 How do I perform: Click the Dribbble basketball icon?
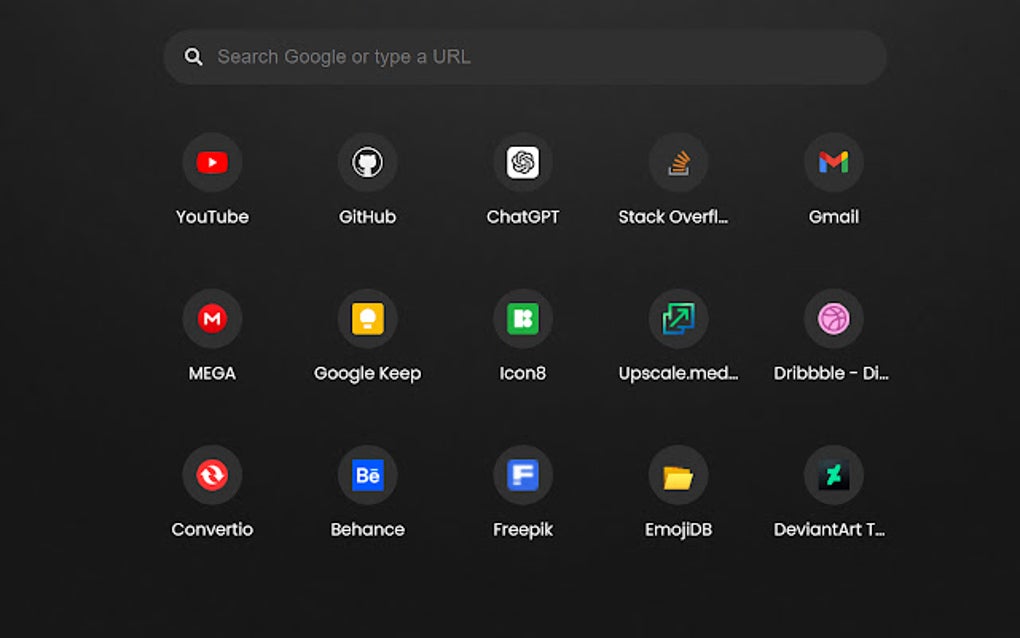833,318
